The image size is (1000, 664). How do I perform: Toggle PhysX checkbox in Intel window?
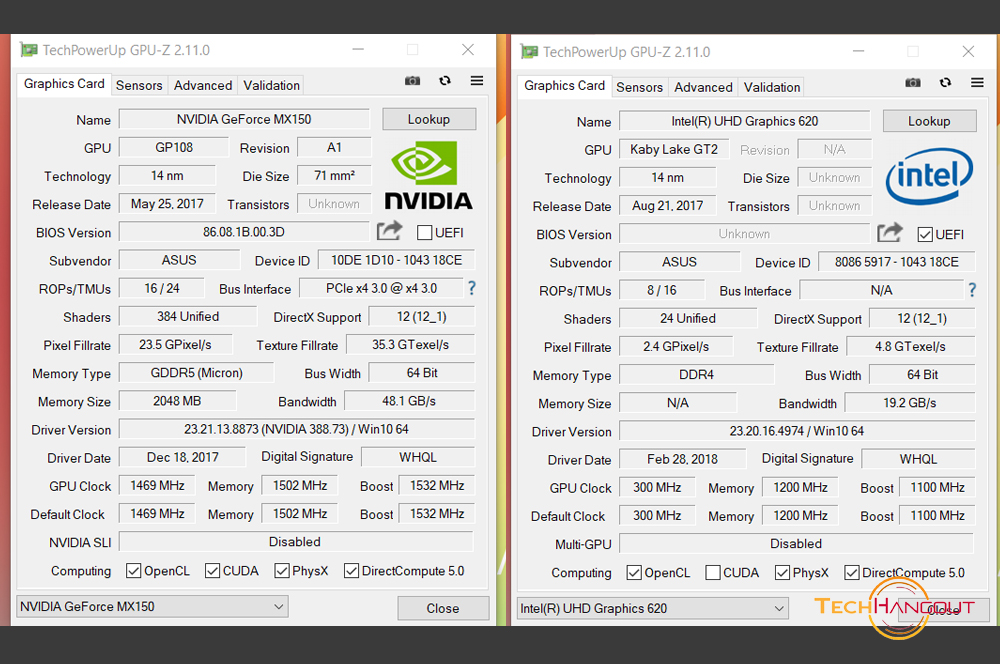tap(783, 573)
